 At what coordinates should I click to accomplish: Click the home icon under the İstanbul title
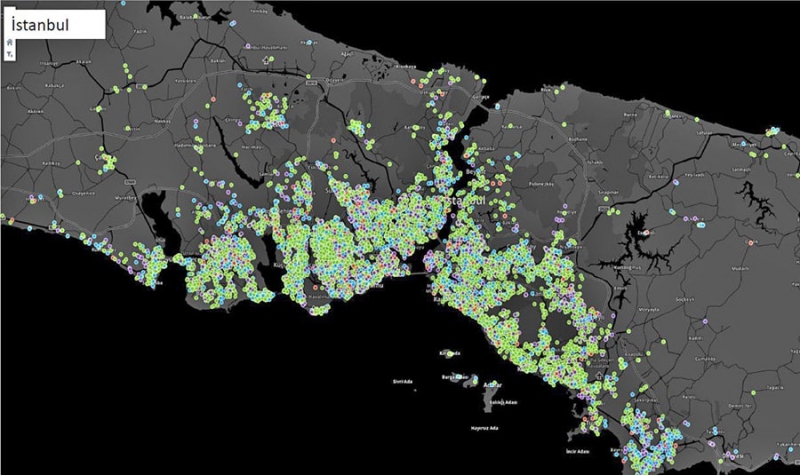9,43
